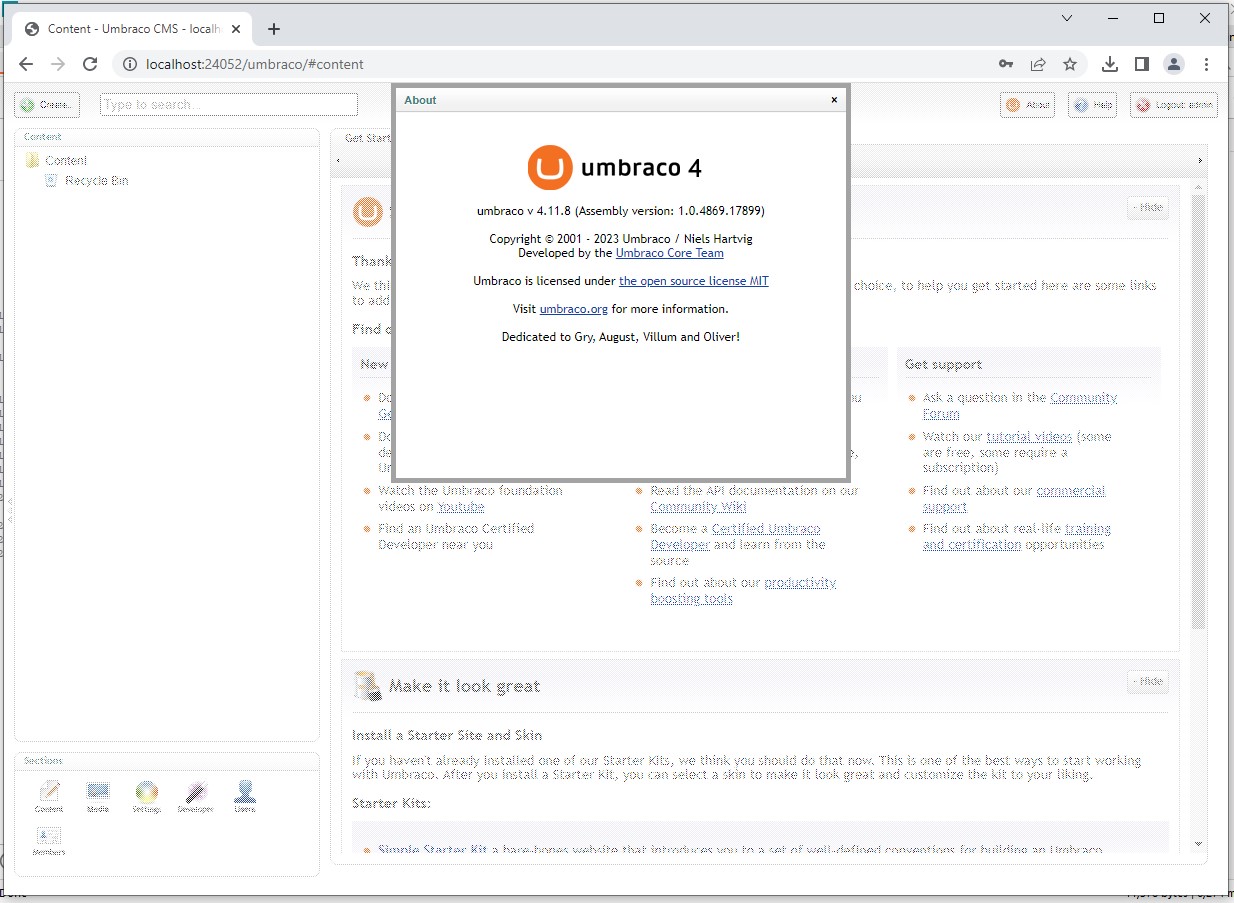Go back with the browser back arrow

[26, 64]
